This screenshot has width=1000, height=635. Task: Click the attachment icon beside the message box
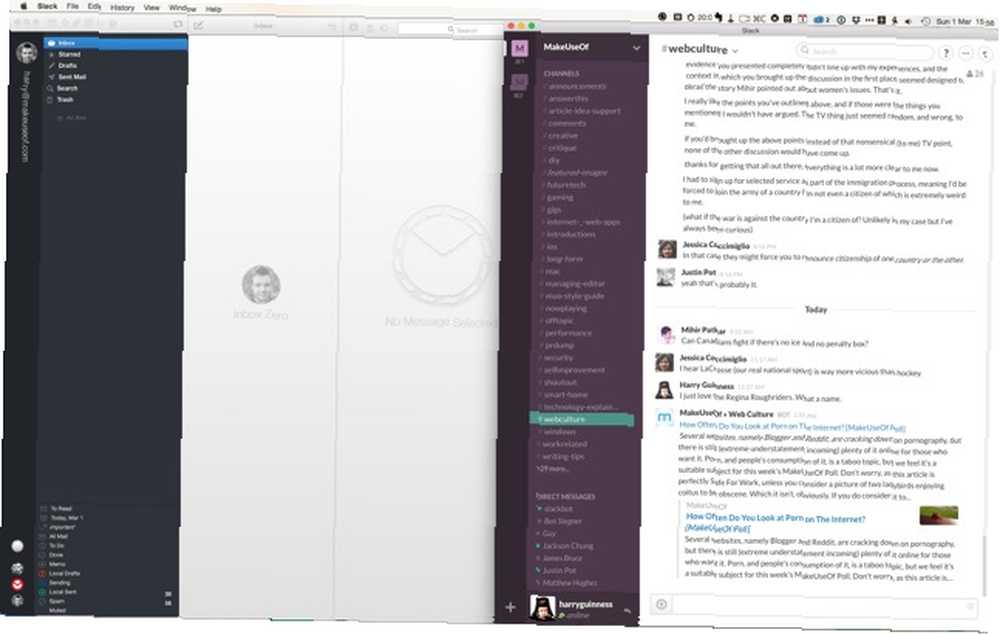661,604
